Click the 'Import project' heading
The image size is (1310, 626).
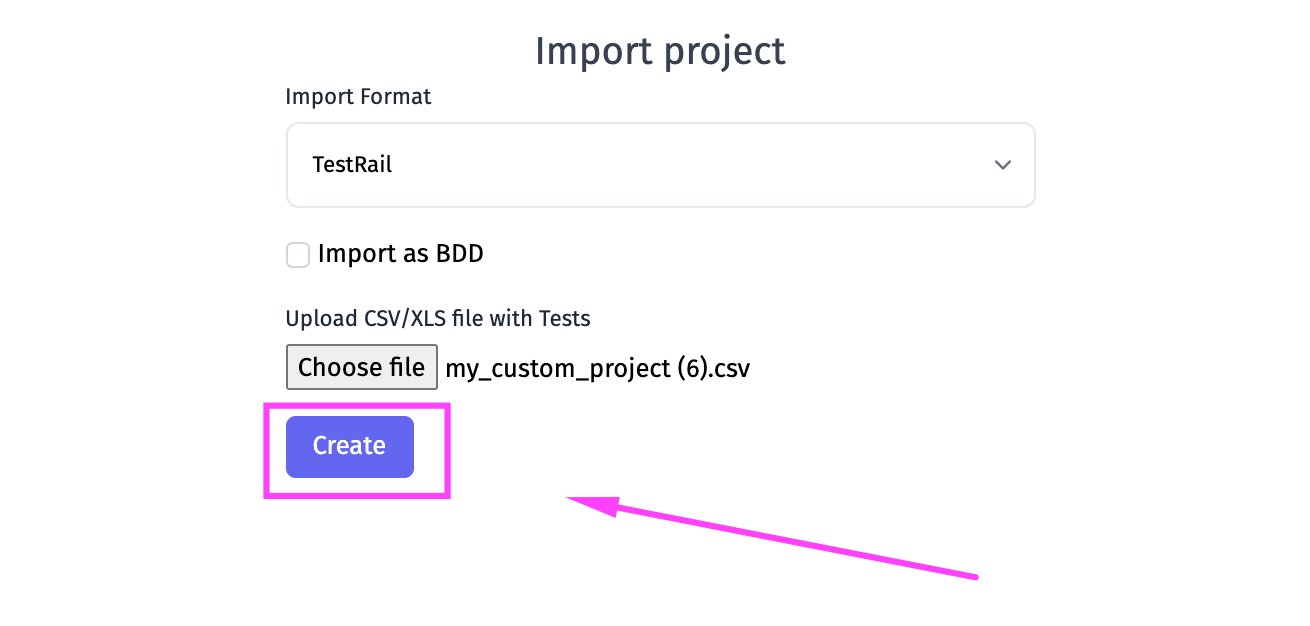660,51
